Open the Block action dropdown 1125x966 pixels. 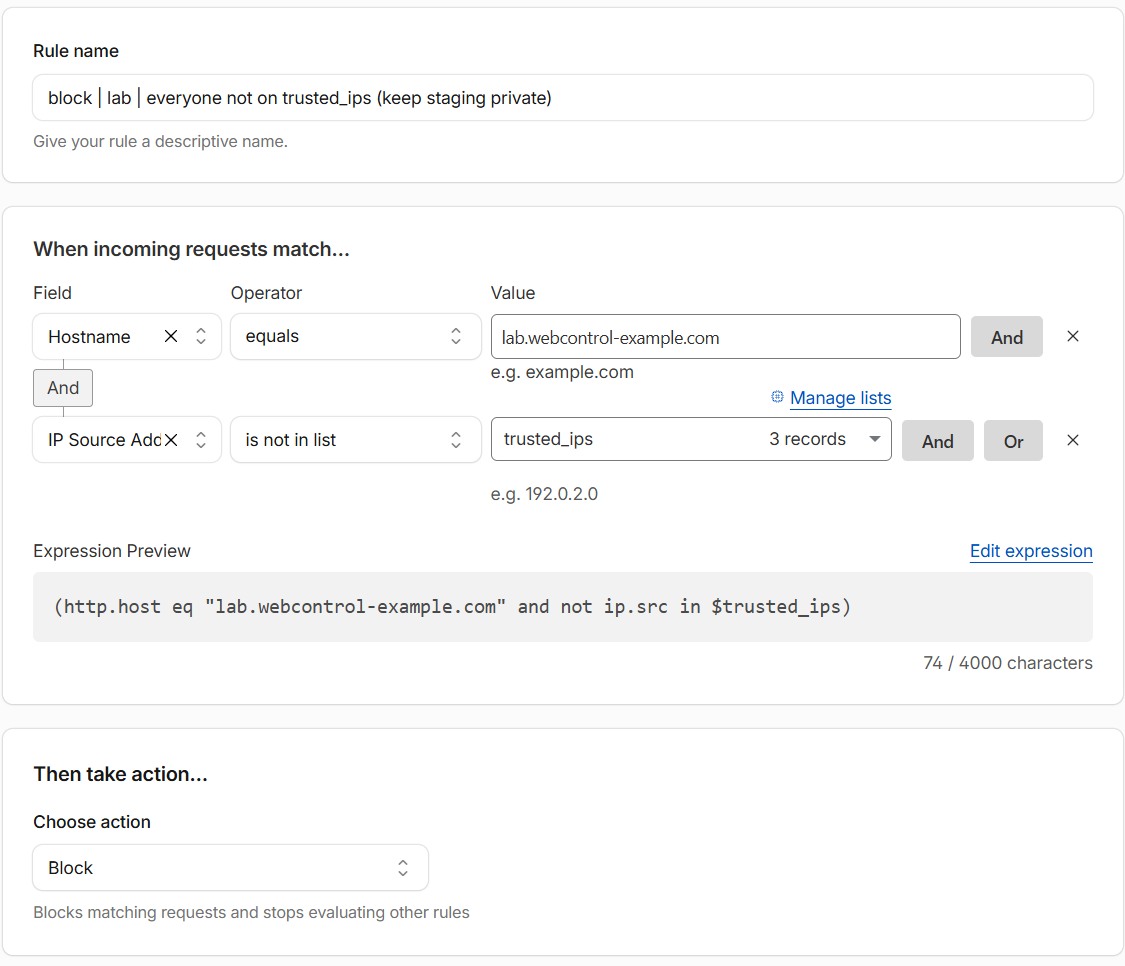tap(230, 868)
